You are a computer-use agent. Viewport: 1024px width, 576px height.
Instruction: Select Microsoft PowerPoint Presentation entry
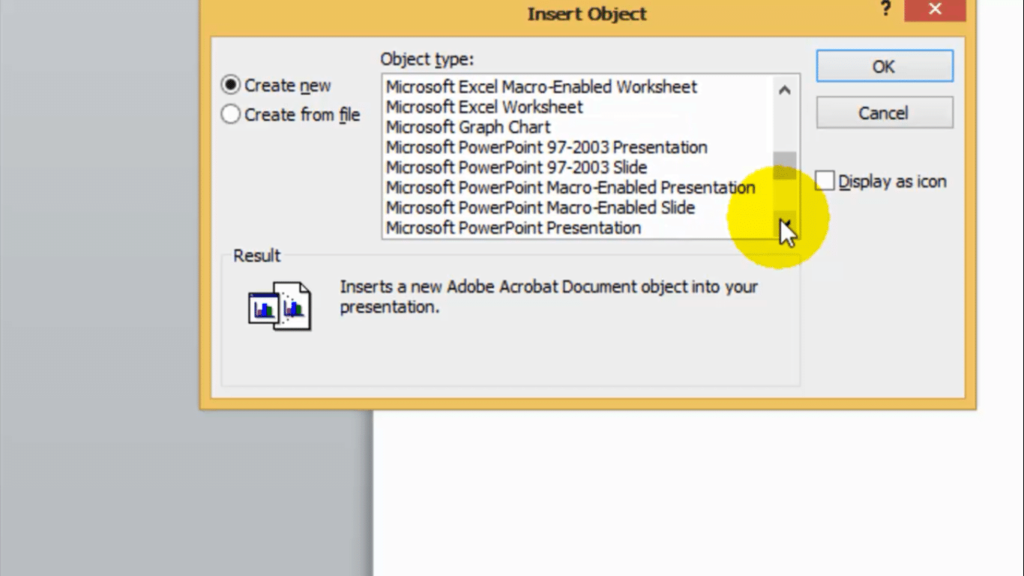tap(513, 229)
